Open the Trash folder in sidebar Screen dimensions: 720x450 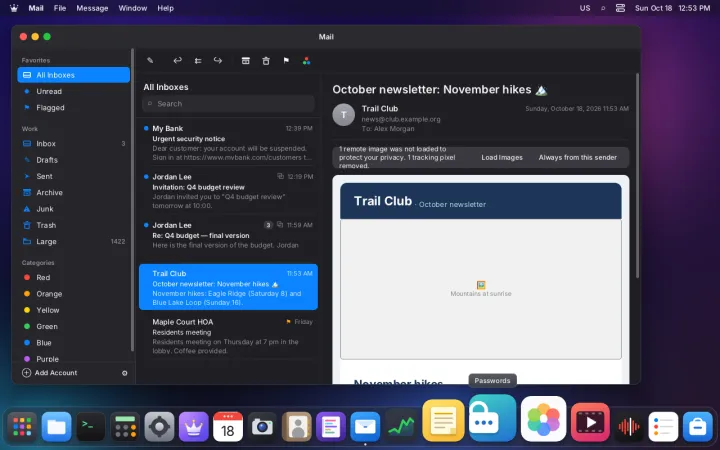(x=73, y=225)
